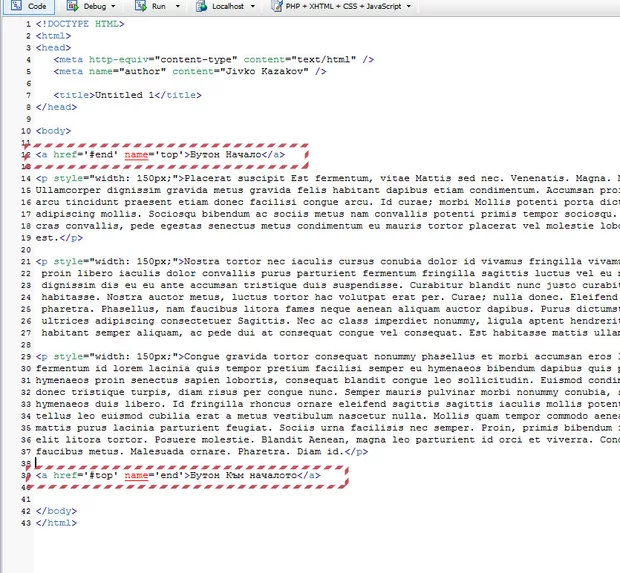Click the line starting 'ultrices adipiscing consectetuer'
This screenshot has height=573, width=620.
point(331,321)
